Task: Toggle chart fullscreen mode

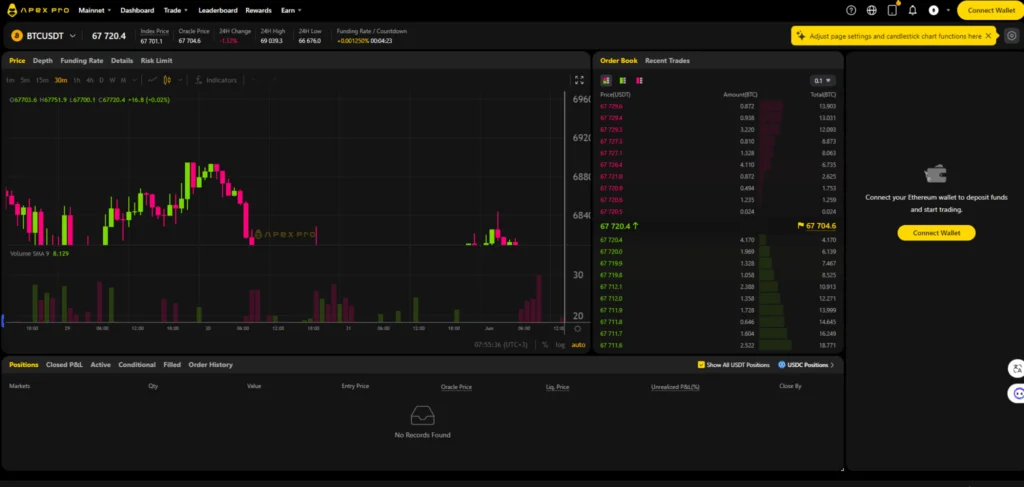Action: [x=579, y=80]
